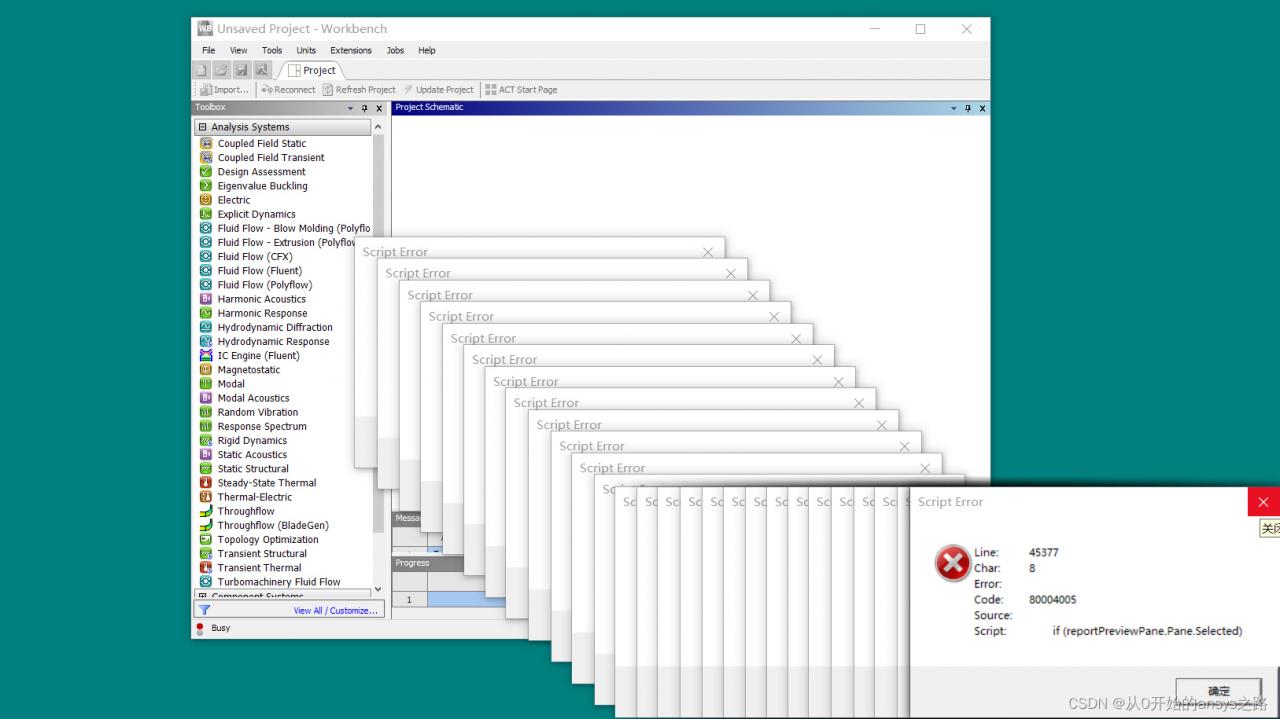
Task: Click the red error icon in Script Error dialog
Action: [952, 563]
